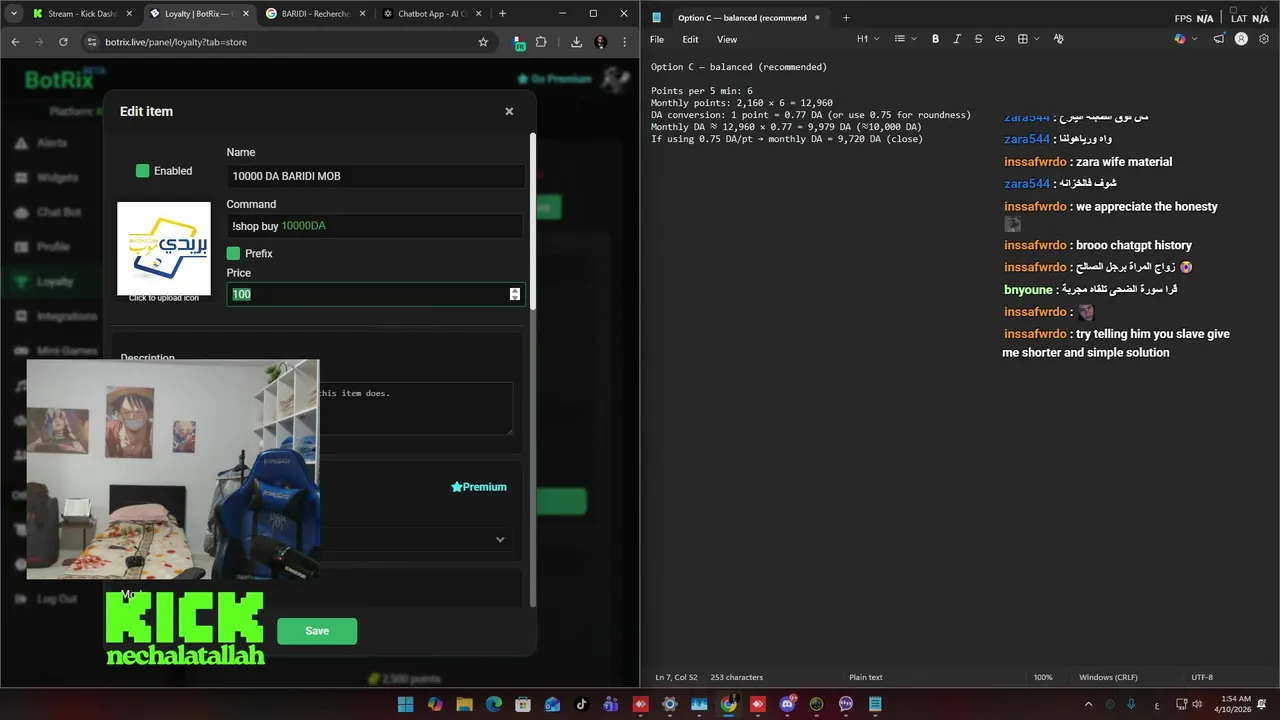Save the edited item

[x=317, y=631]
